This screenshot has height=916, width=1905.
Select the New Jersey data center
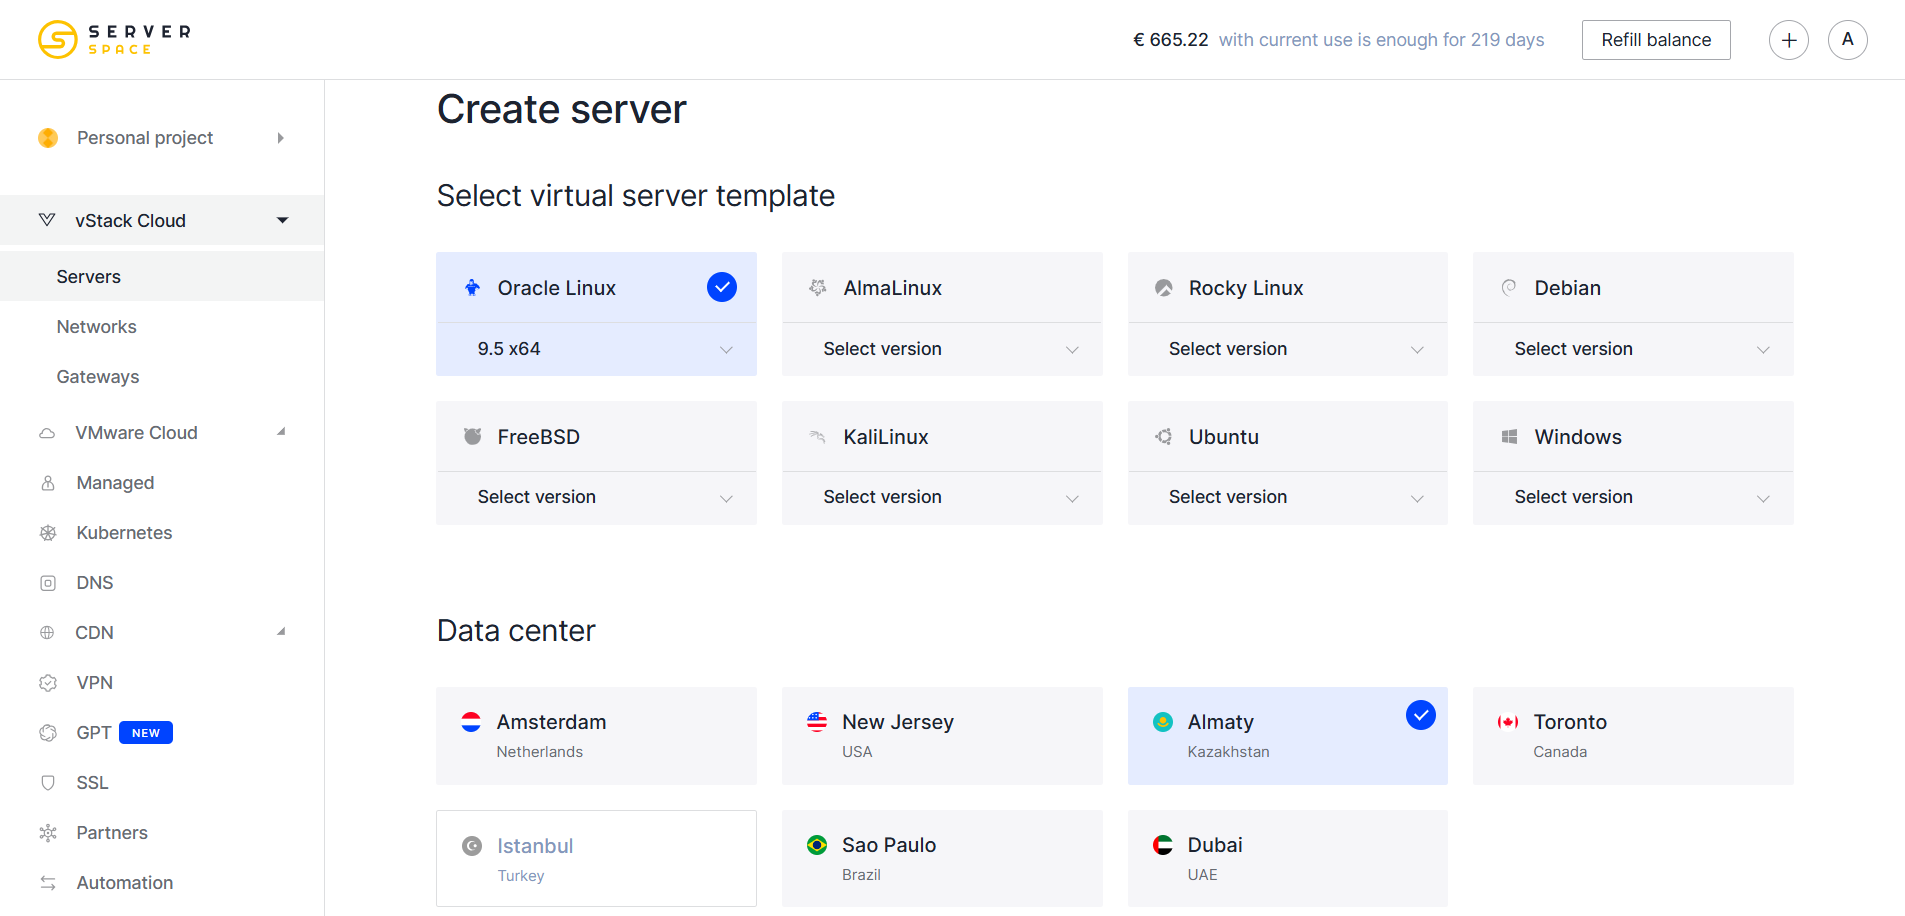coord(942,736)
